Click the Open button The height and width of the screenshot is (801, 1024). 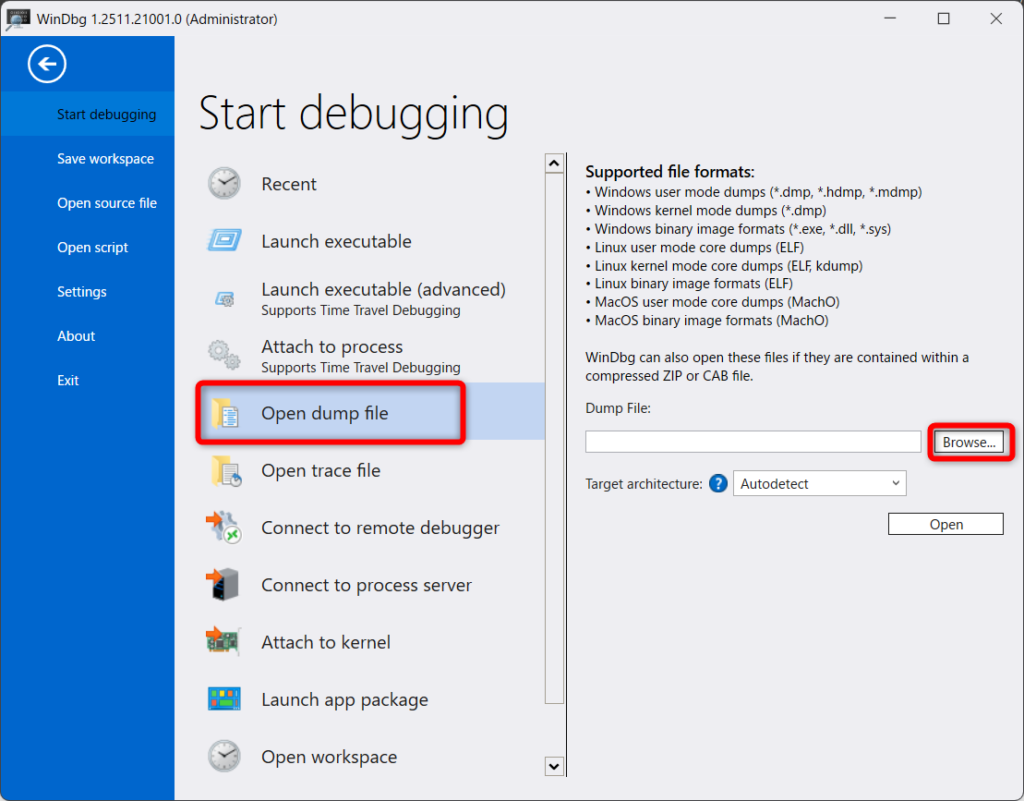click(x=945, y=524)
